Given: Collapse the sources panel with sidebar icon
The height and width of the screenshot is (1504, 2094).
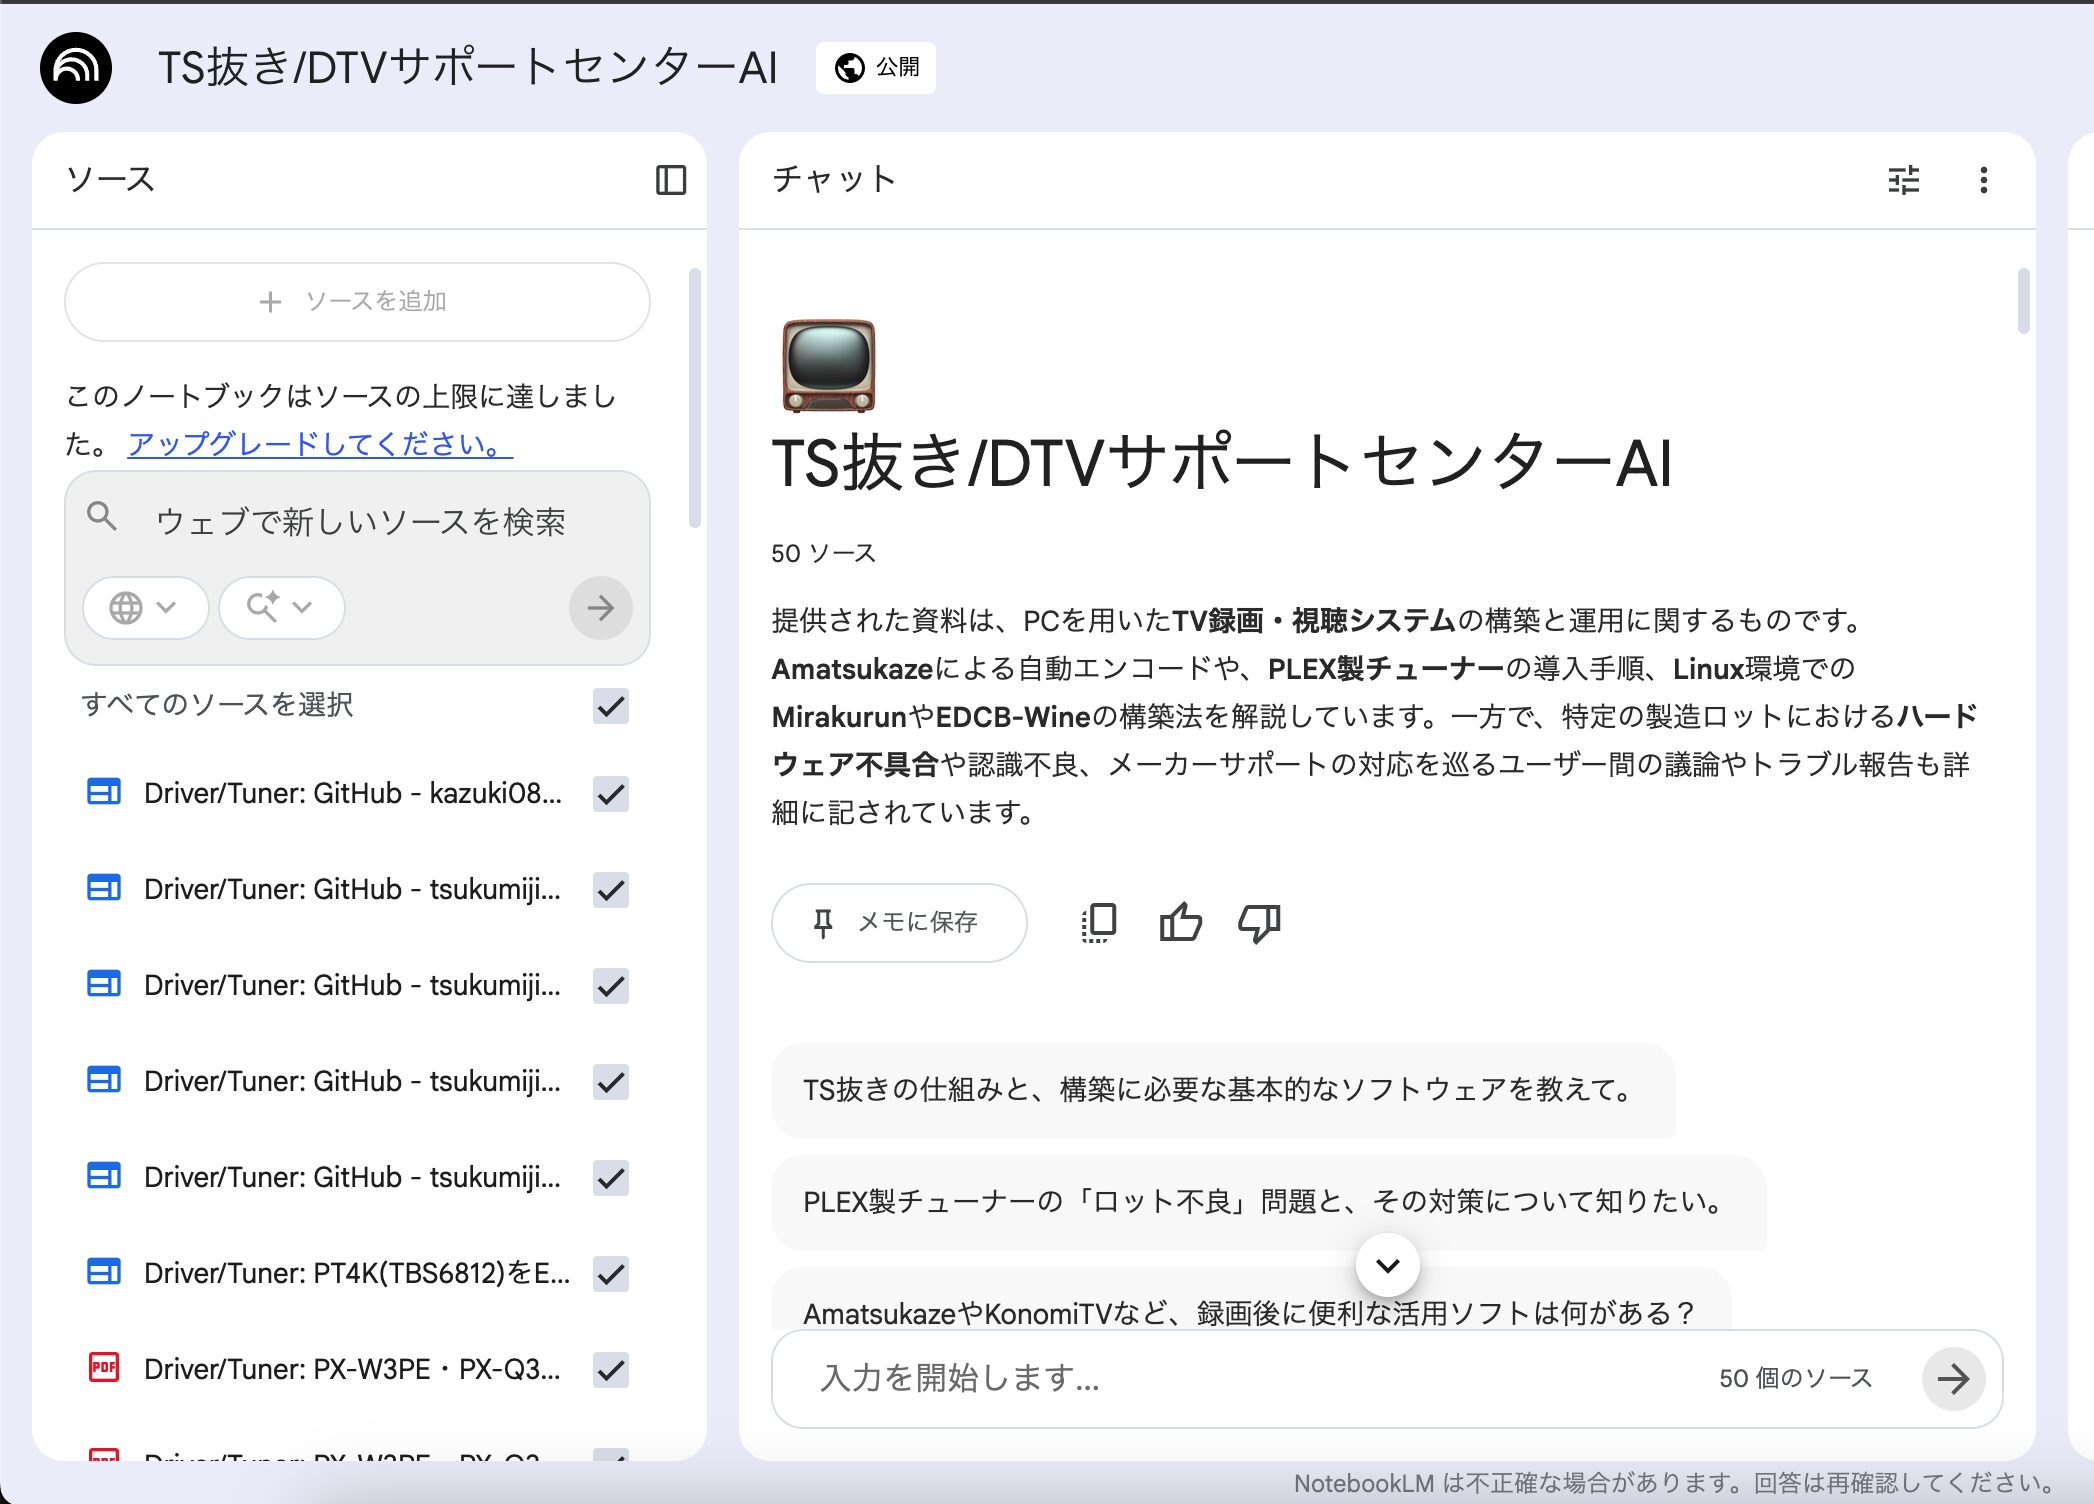Looking at the screenshot, I should [670, 180].
